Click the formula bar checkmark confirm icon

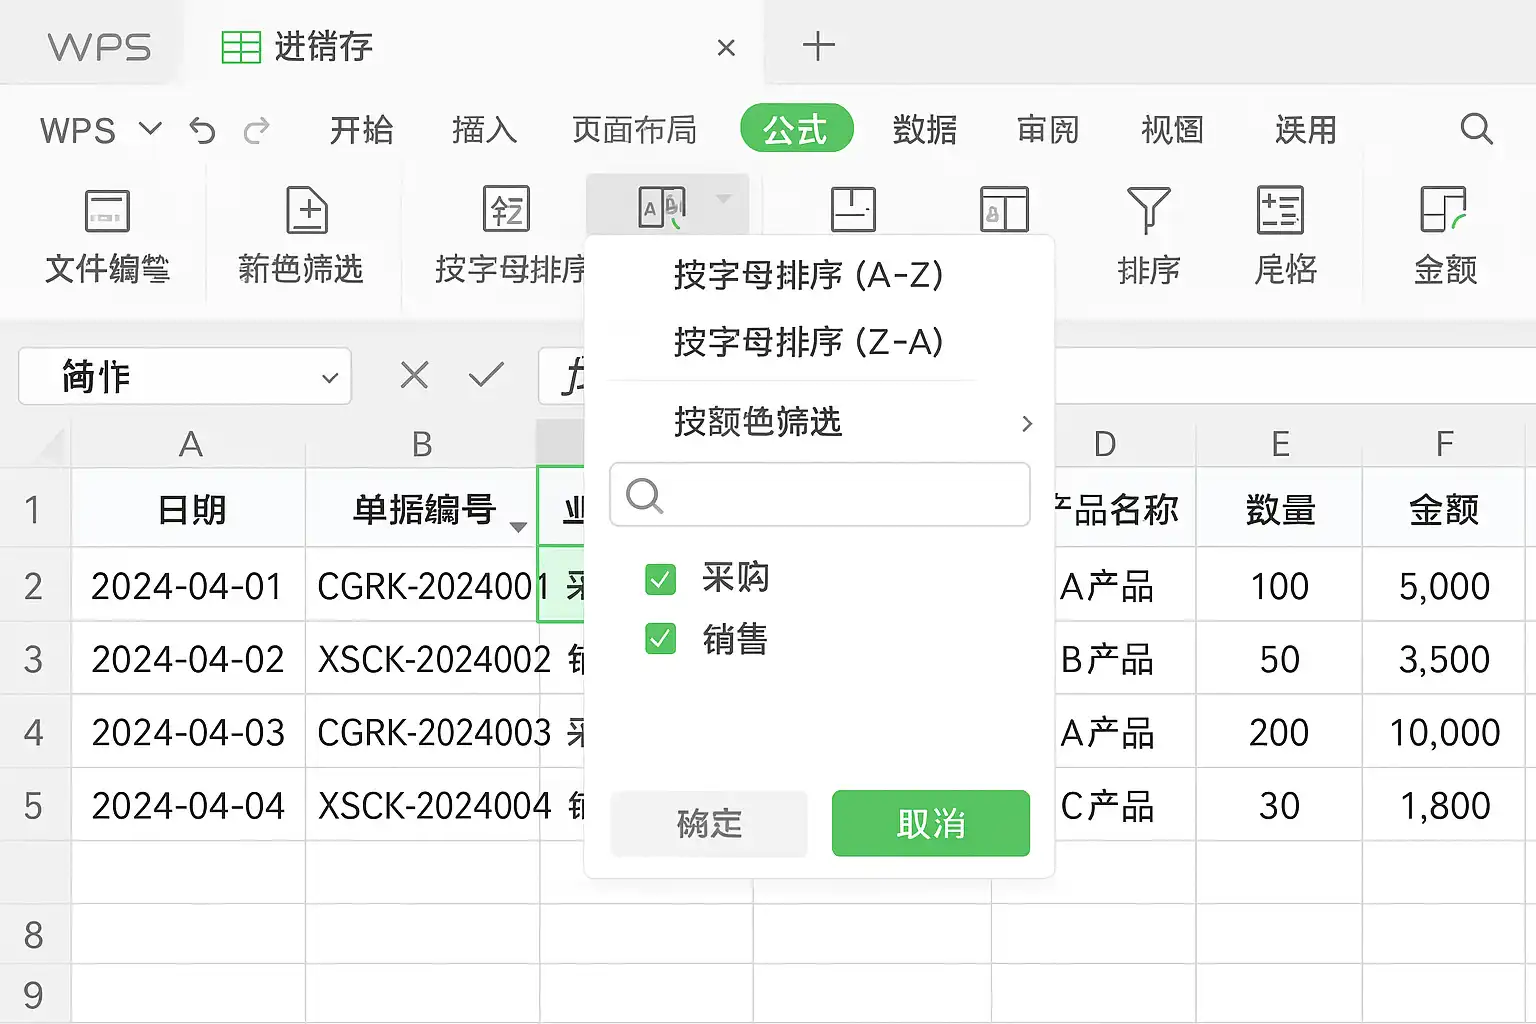[x=486, y=376]
